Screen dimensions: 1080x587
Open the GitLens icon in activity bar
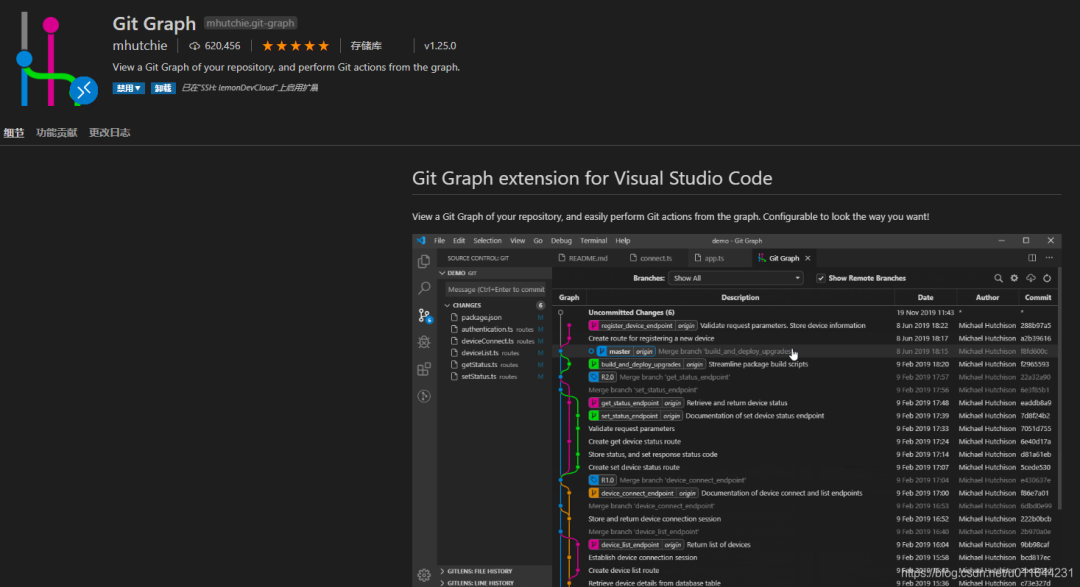click(x=424, y=396)
